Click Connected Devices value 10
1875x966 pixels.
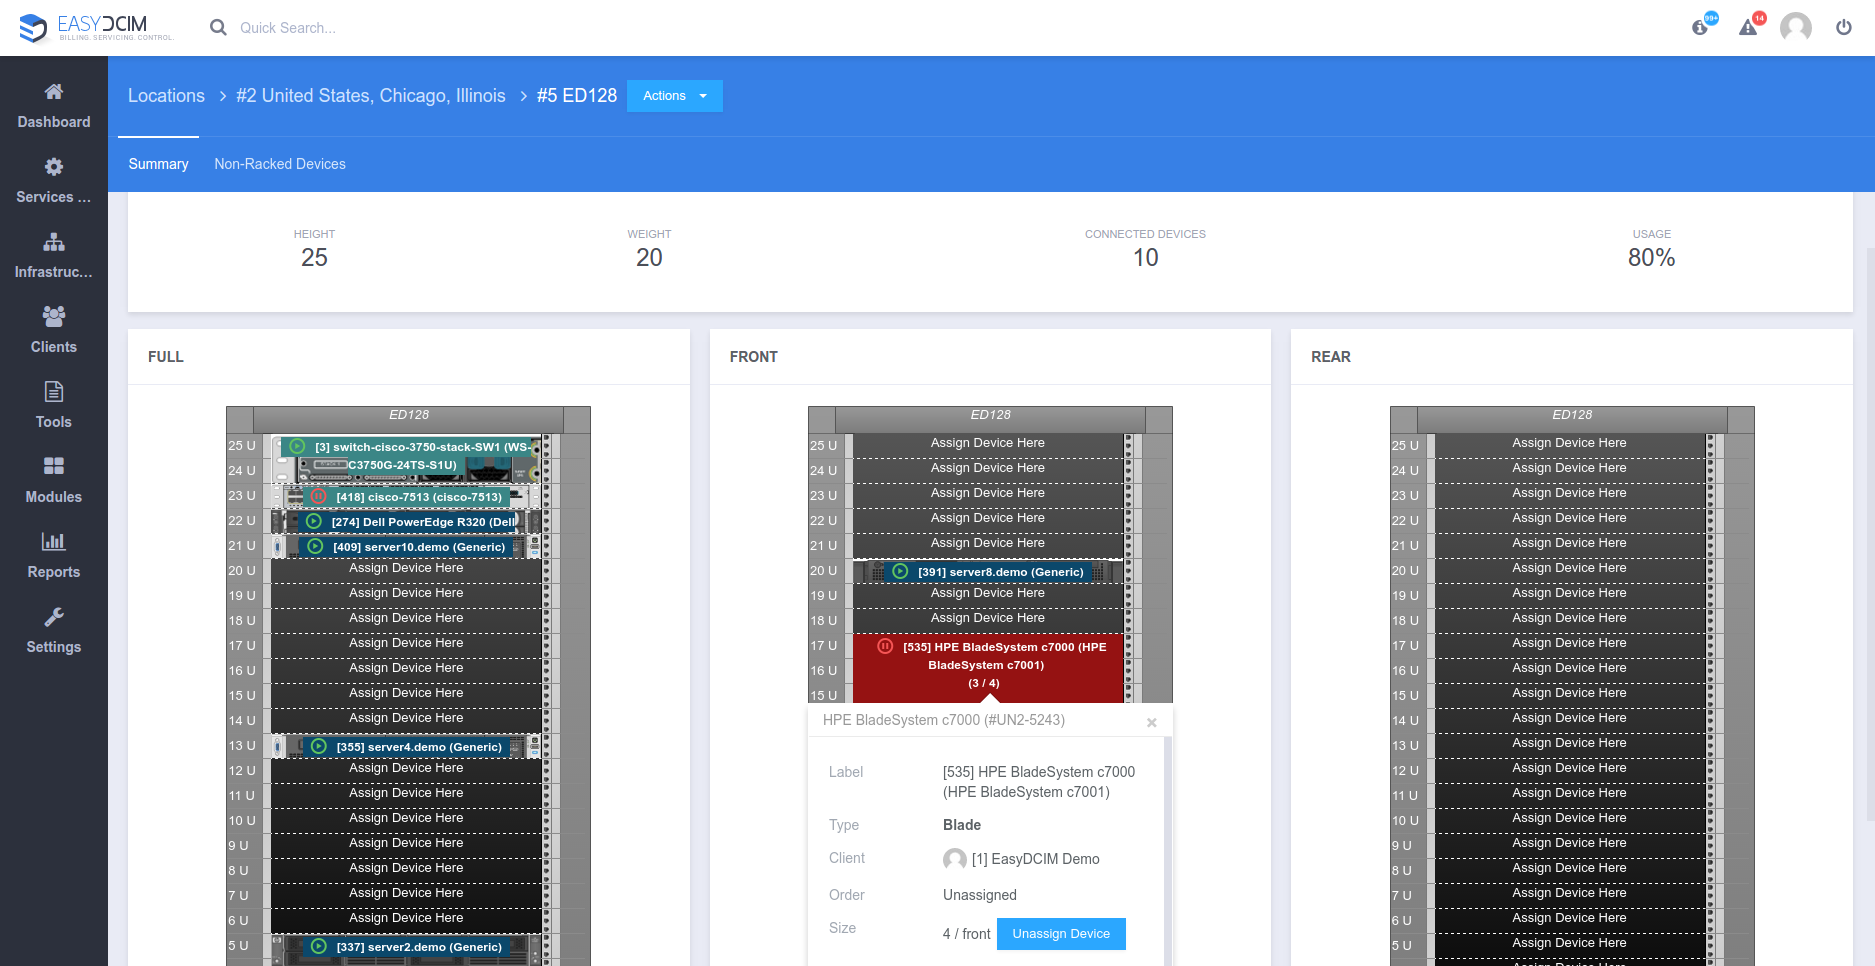(x=1145, y=258)
